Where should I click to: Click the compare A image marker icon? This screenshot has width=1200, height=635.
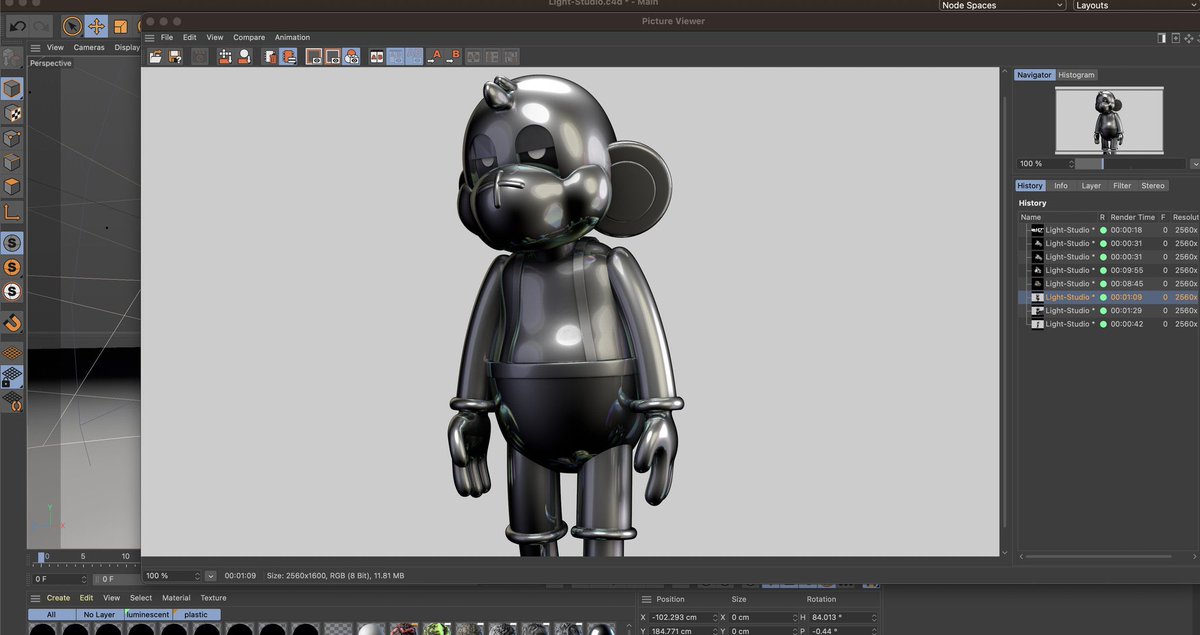(435, 57)
